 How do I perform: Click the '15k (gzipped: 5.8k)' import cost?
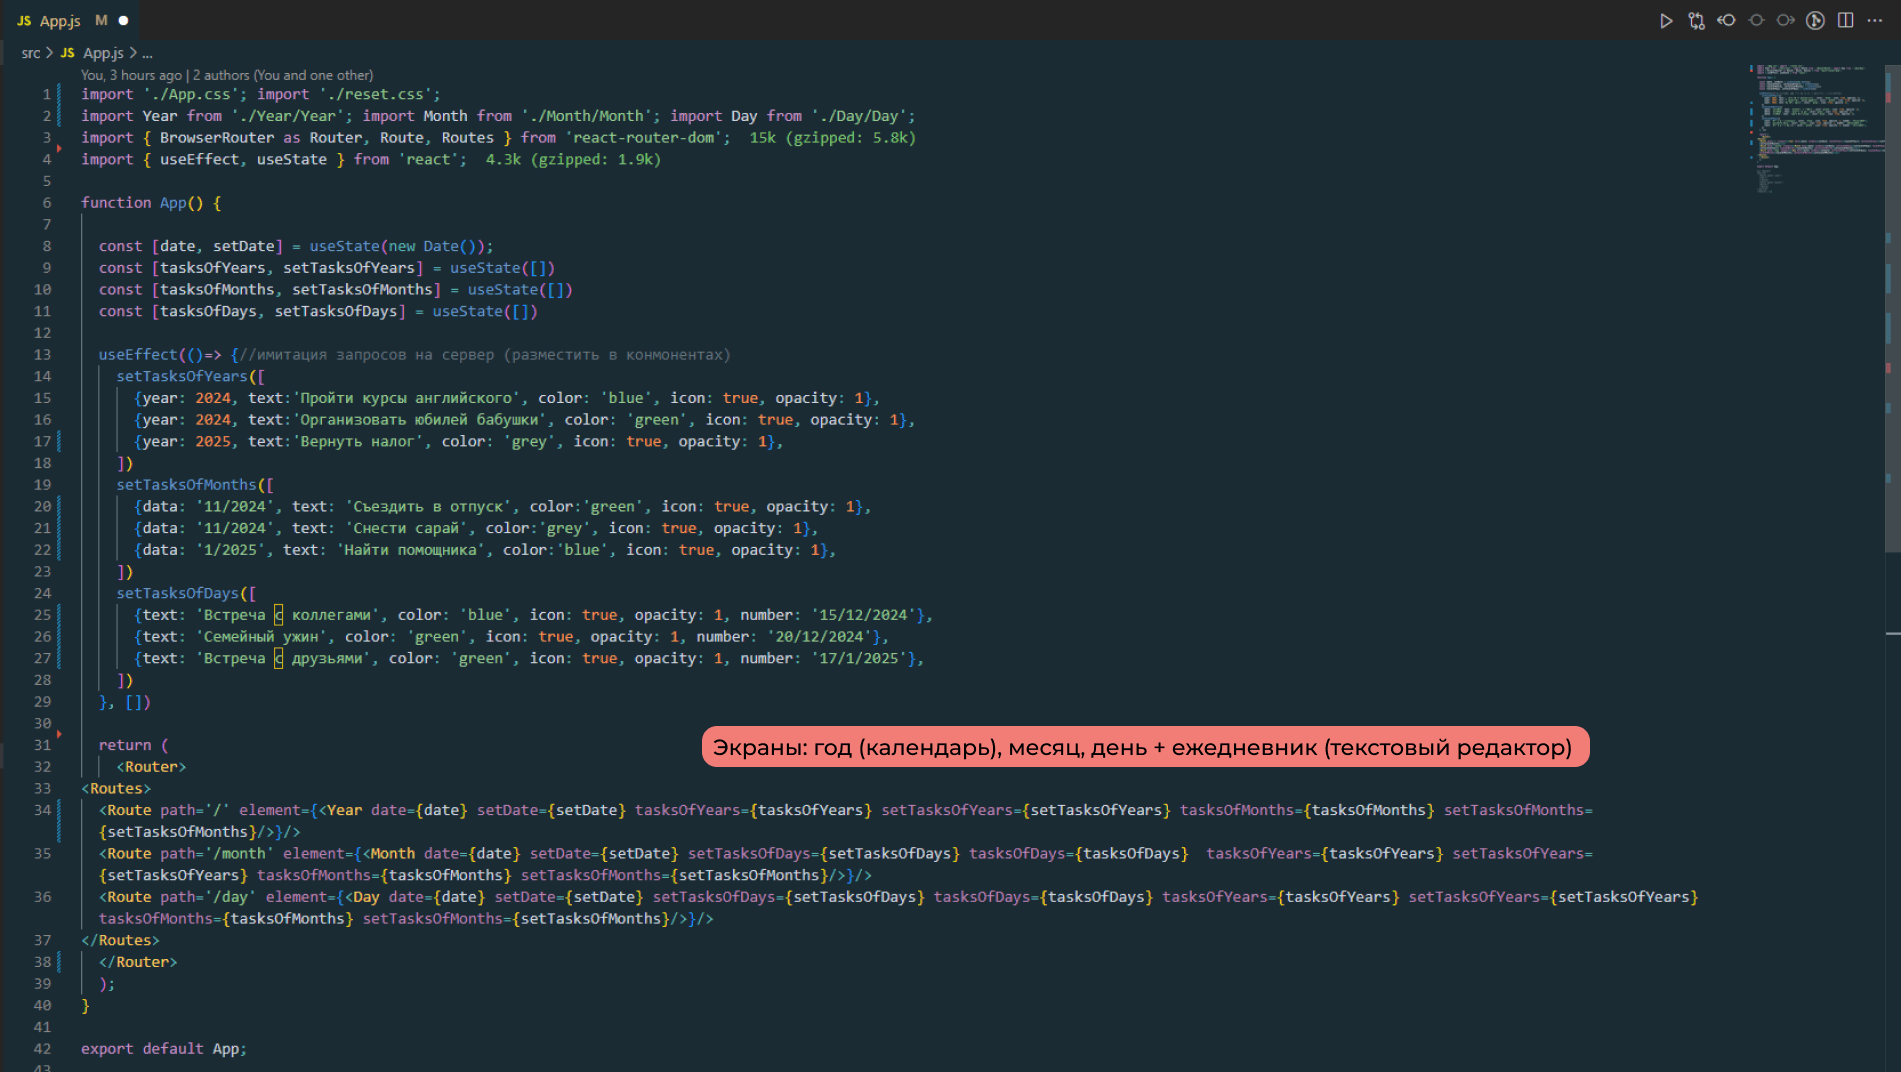(x=832, y=137)
